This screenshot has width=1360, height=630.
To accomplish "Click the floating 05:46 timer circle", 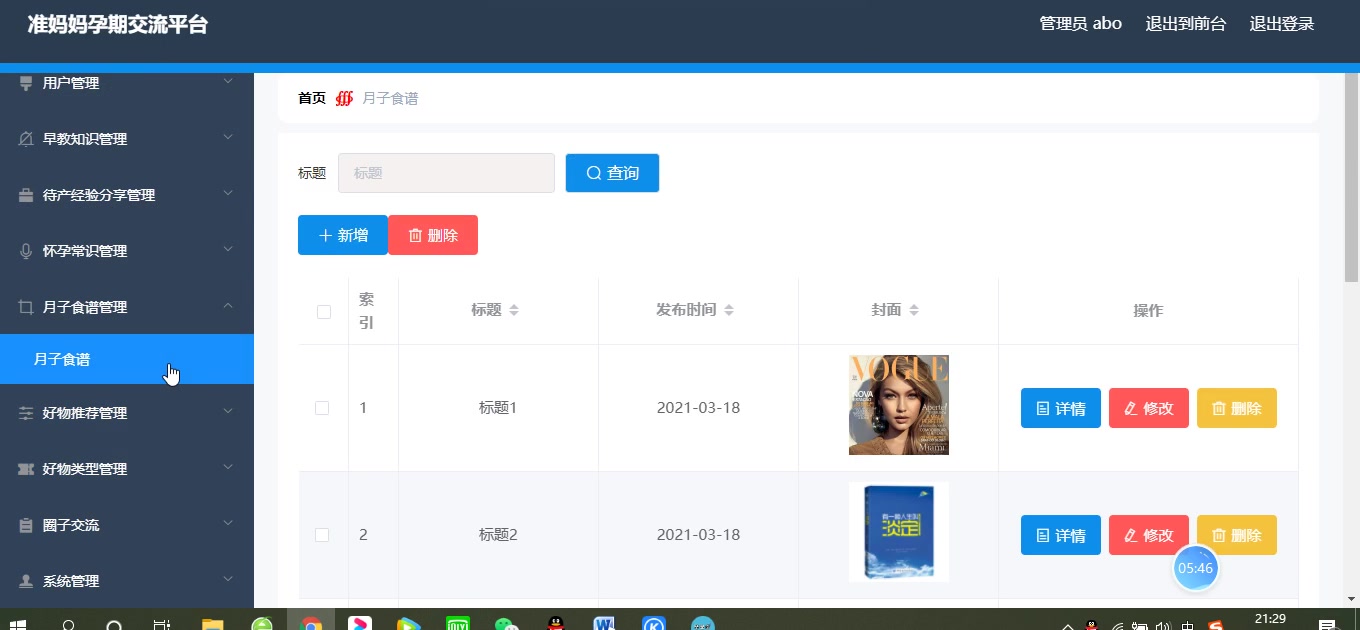I will point(1196,568).
